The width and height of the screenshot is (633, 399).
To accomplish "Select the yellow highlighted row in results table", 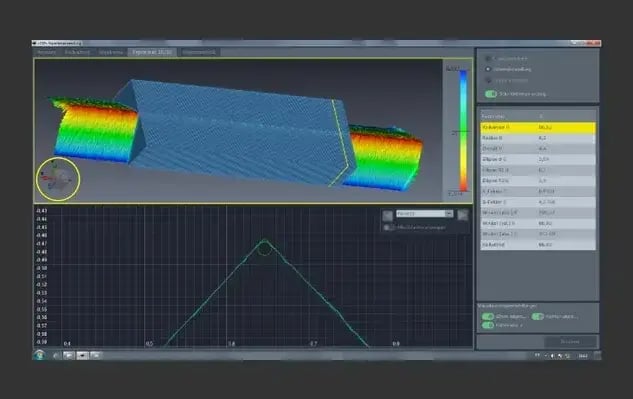I will (537, 127).
